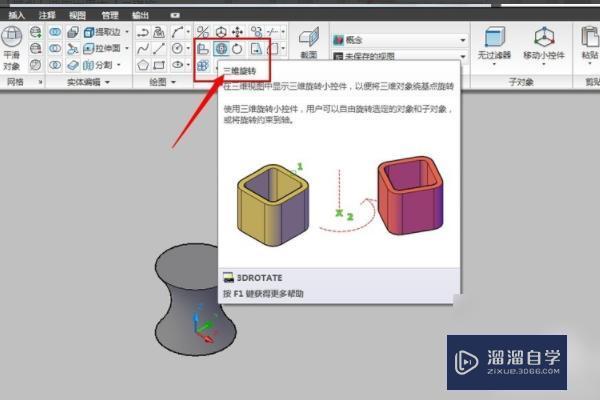
Task: Select the Circle draw tool
Action: point(177,49)
